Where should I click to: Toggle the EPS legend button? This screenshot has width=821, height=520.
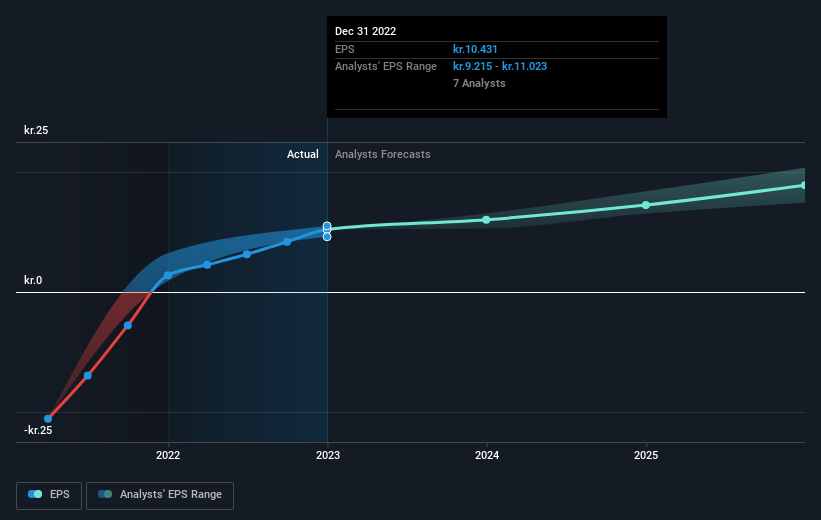49,495
